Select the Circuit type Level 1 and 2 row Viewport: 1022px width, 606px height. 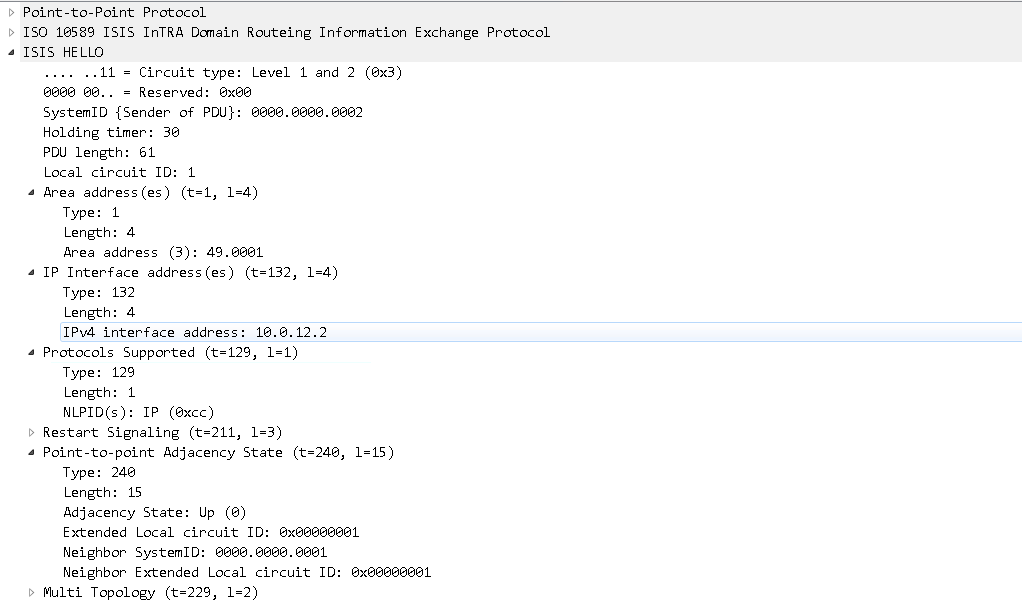pos(222,72)
